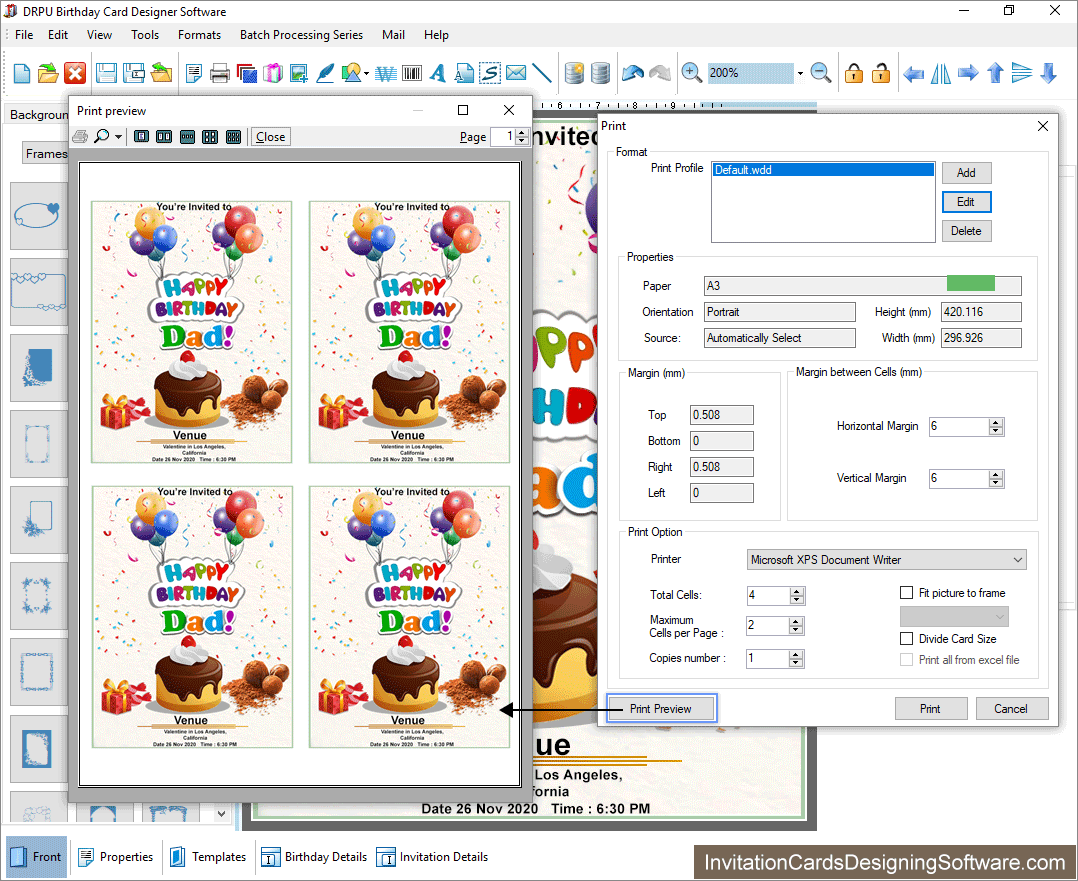Click the WordArt W icon
This screenshot has width=1078, height=881.
[386, 73]
